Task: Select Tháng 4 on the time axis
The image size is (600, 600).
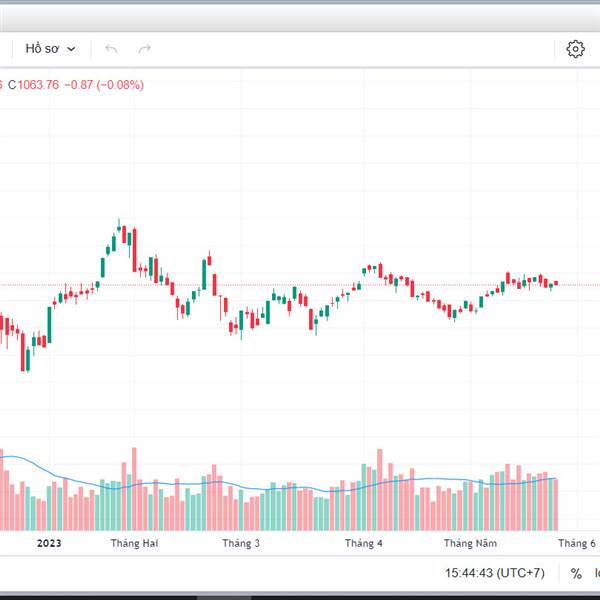Action: [x=364, y=543]
